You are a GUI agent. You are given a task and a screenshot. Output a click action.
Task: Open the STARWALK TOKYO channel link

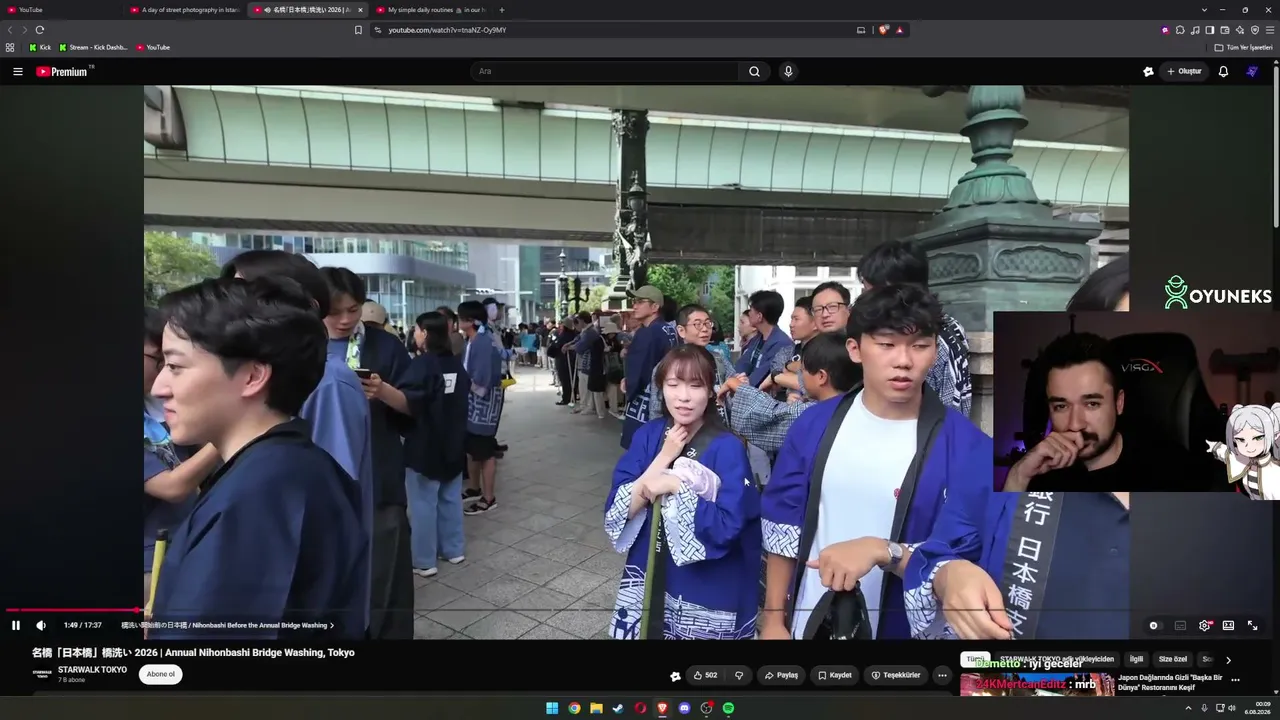click(x=92, y=669)
